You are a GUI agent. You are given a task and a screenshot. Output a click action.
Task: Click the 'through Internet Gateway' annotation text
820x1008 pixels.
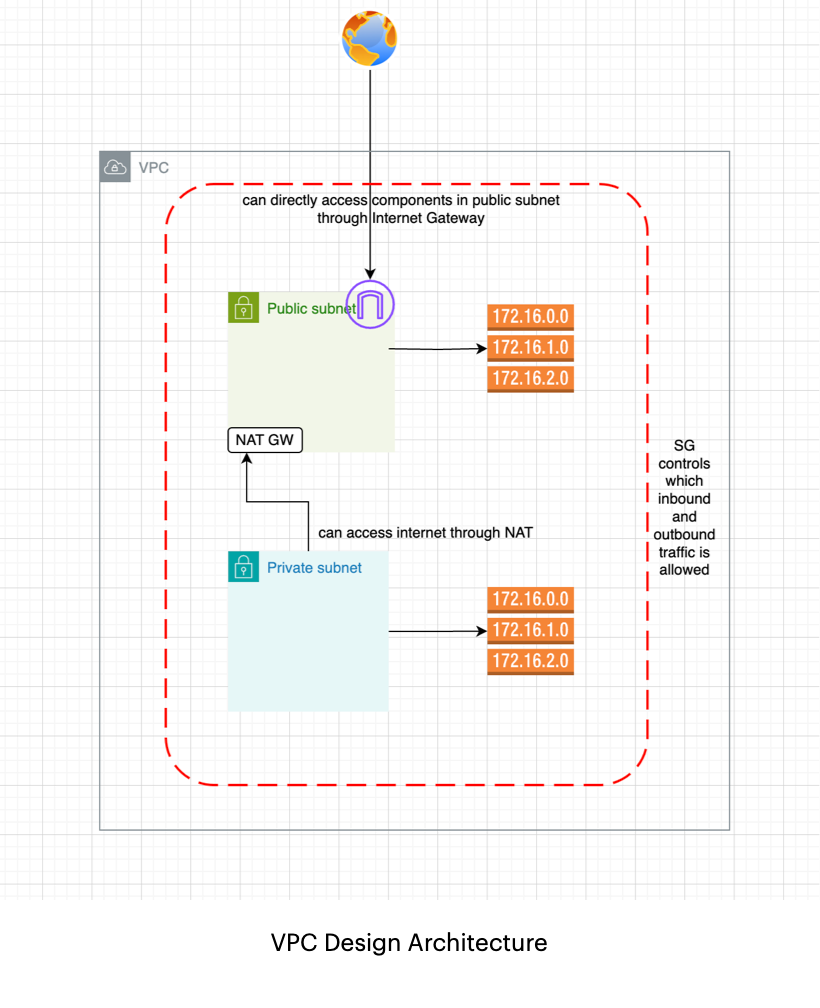(400, 218)
